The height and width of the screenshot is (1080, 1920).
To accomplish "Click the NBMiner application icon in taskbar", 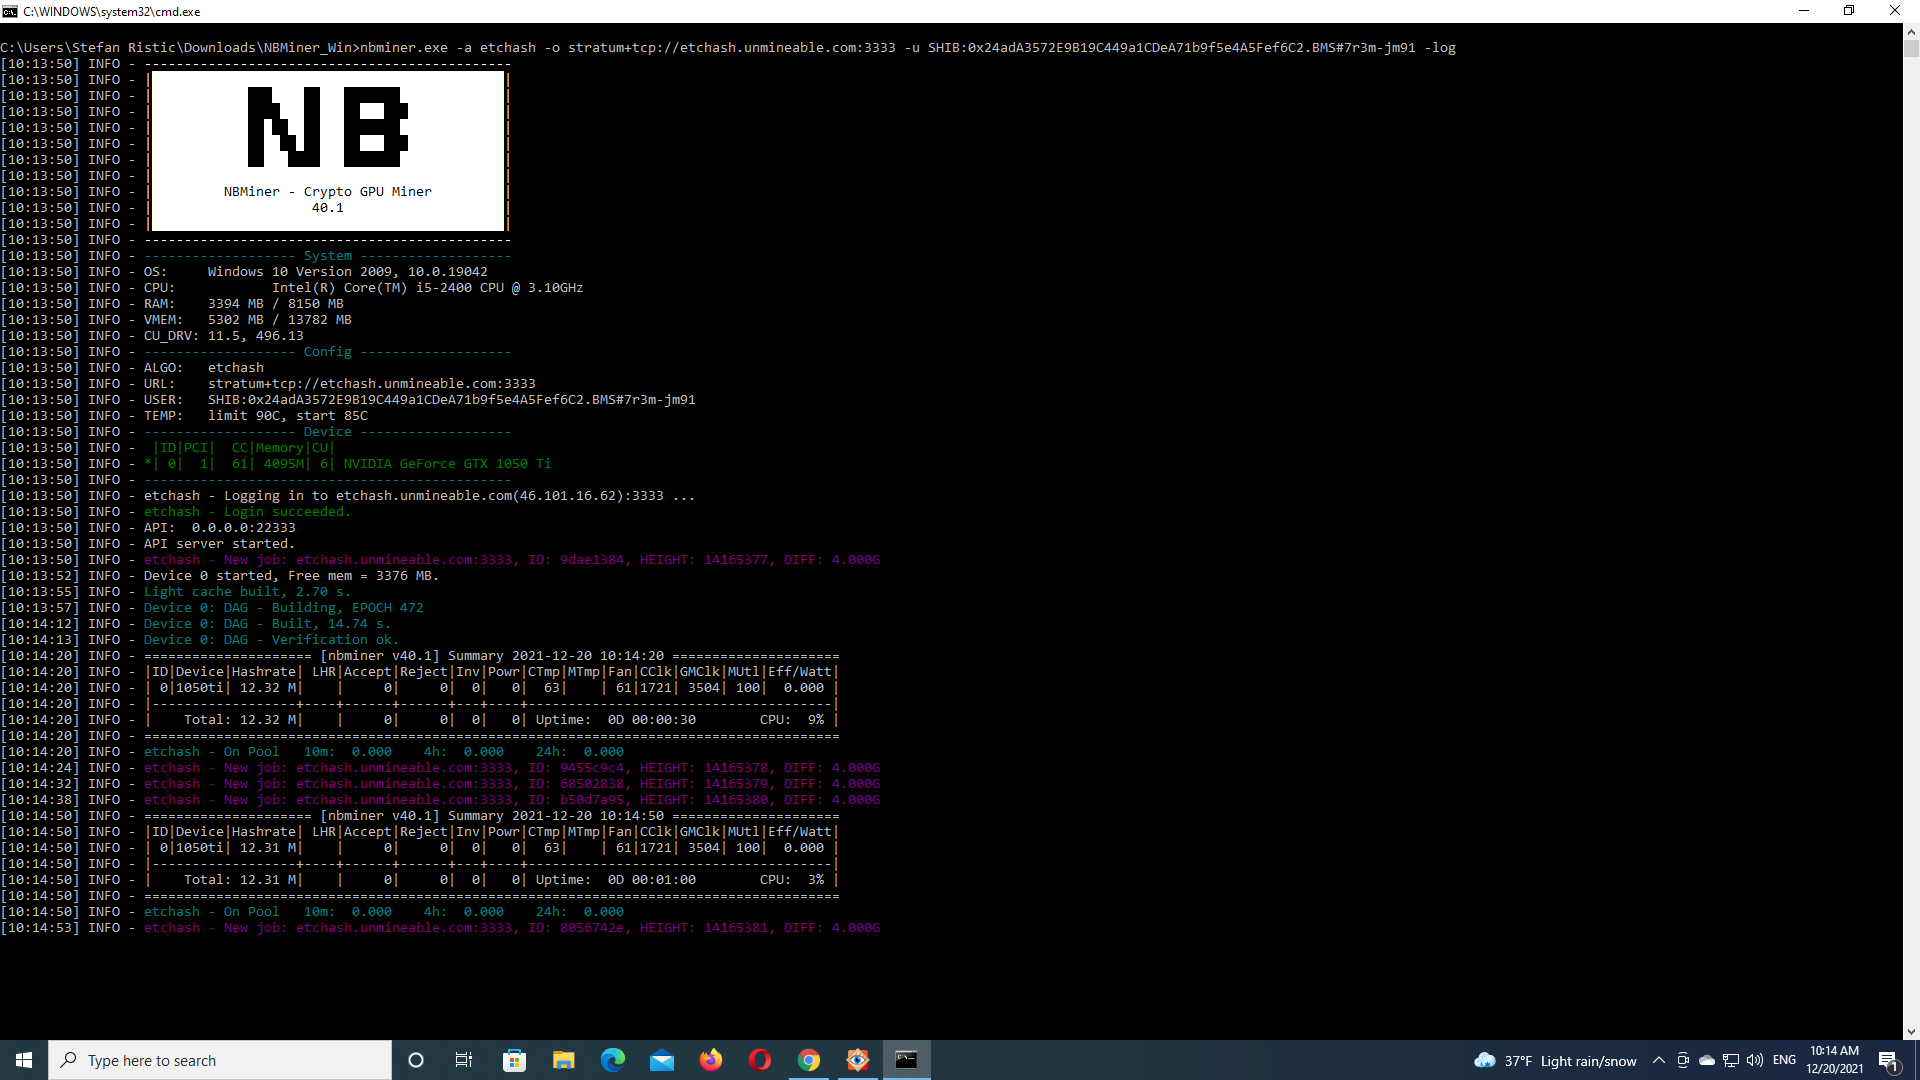I will coord(907,1059).
